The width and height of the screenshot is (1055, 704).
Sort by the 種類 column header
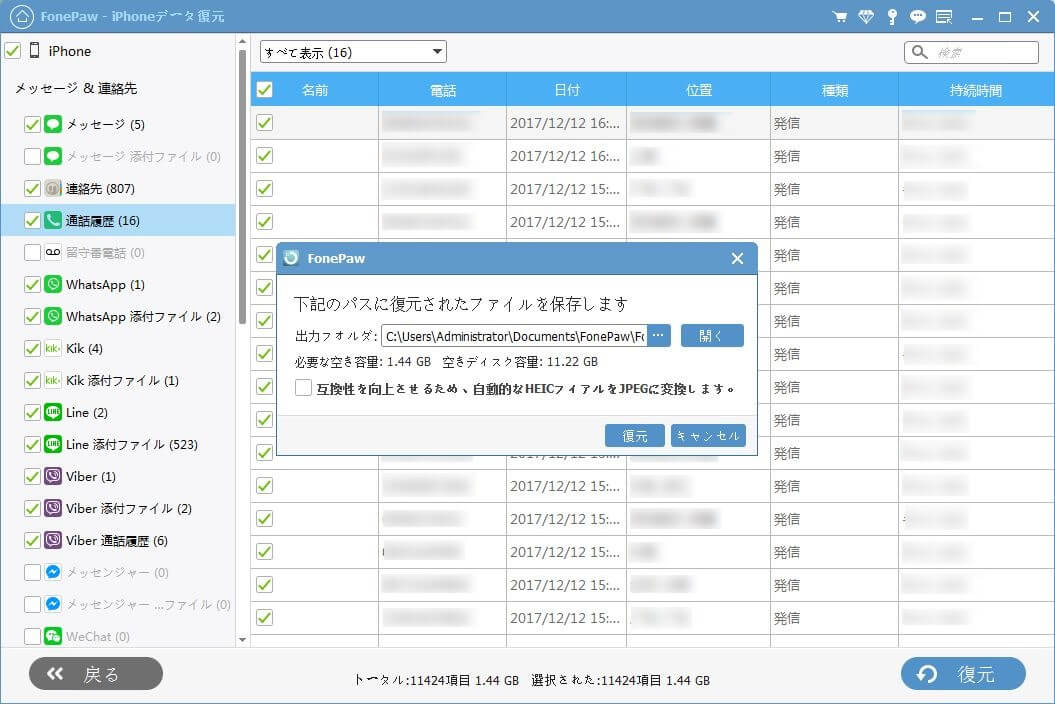[x=834, y=90]
